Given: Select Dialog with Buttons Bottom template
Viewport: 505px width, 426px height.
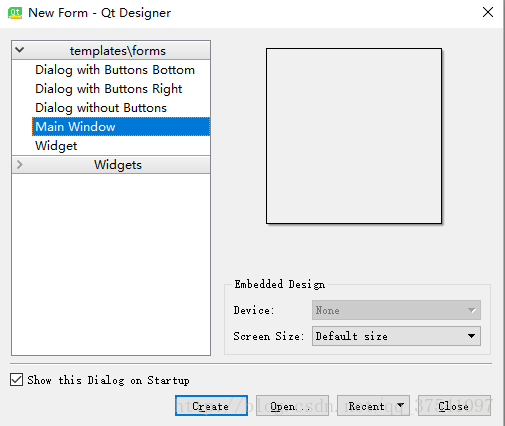Looking at the screenshot, I should (x=115, y=70).
